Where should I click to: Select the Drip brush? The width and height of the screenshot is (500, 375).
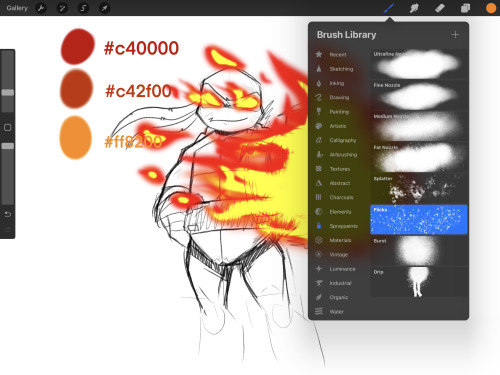(419, 282)
